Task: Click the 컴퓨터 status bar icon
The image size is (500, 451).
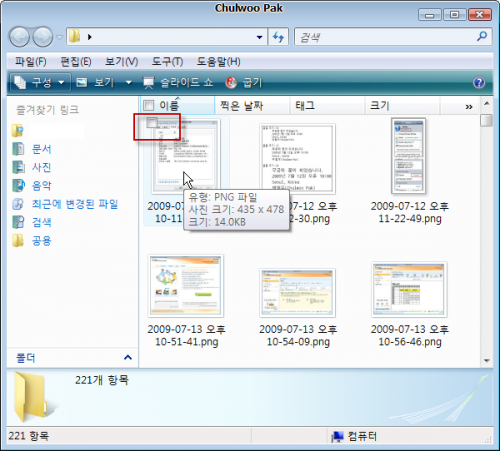Action: (x=337, y=436)
